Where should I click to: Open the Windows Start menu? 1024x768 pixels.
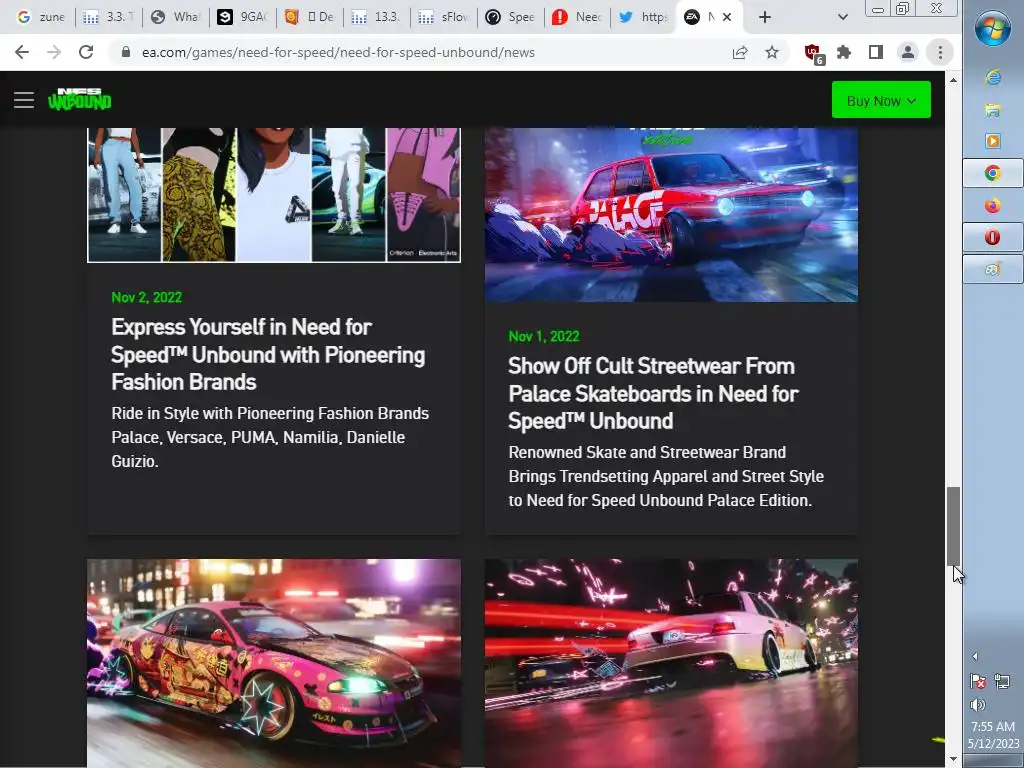[993, 29]
